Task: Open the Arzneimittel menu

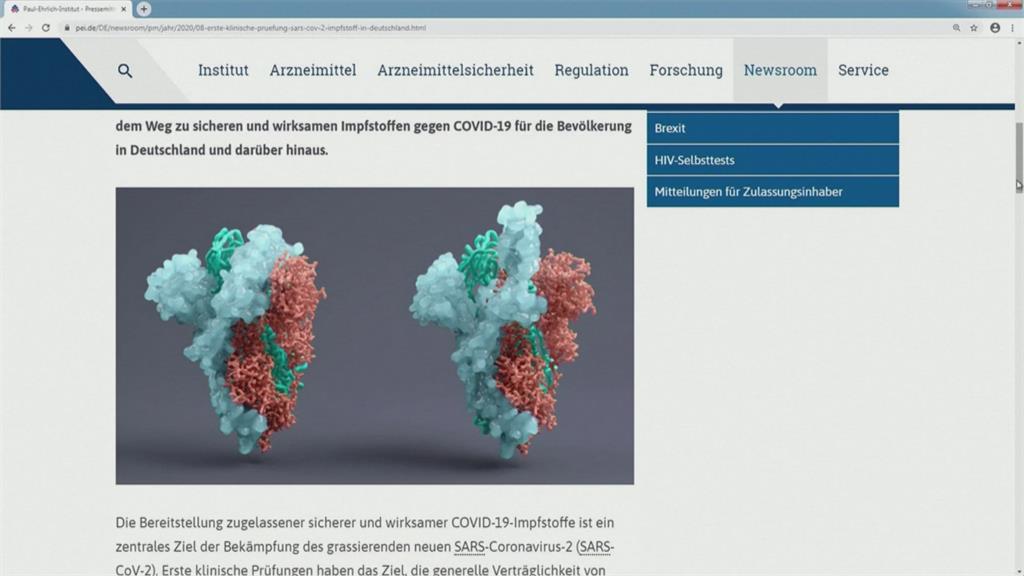Action: pyautogui.click(x=313, y=70)
